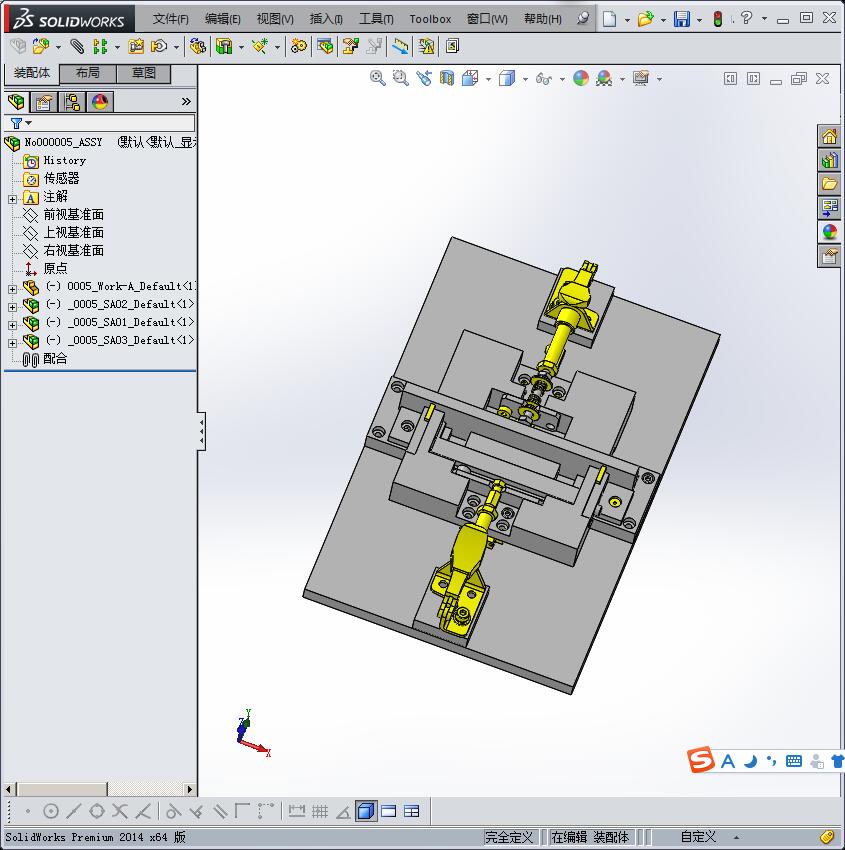Expand the _0005_SA01_Default component

point(12,325)
